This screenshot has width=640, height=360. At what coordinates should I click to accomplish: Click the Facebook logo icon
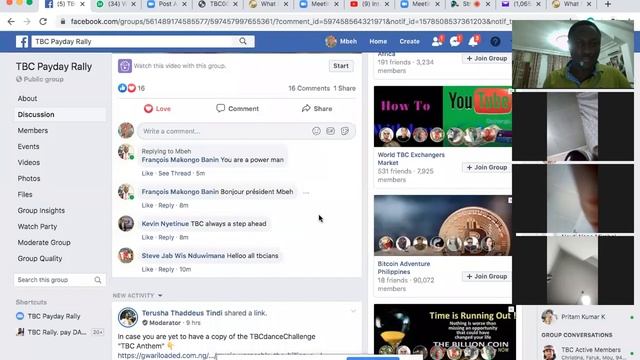click(22, 41)
